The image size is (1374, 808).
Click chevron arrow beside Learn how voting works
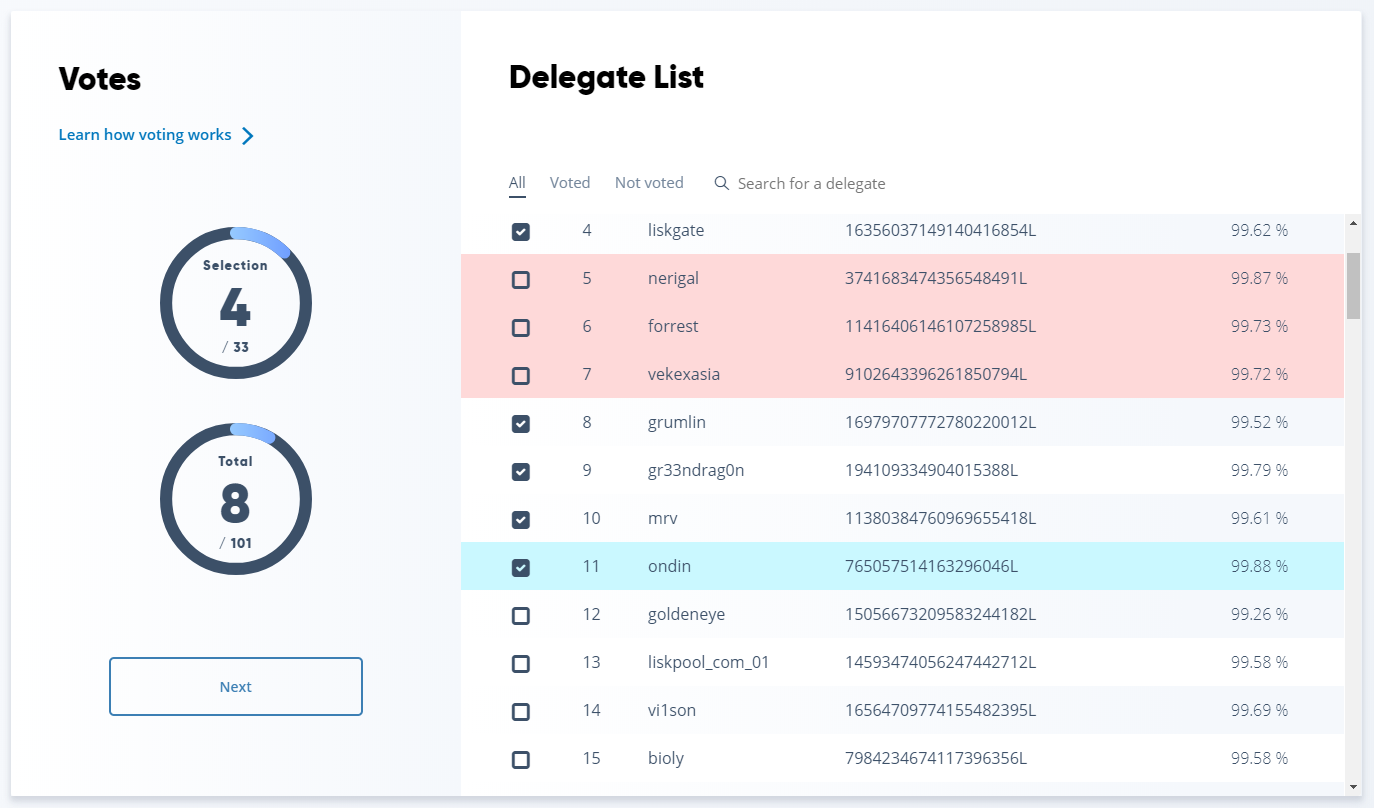[x=248, y=136]
